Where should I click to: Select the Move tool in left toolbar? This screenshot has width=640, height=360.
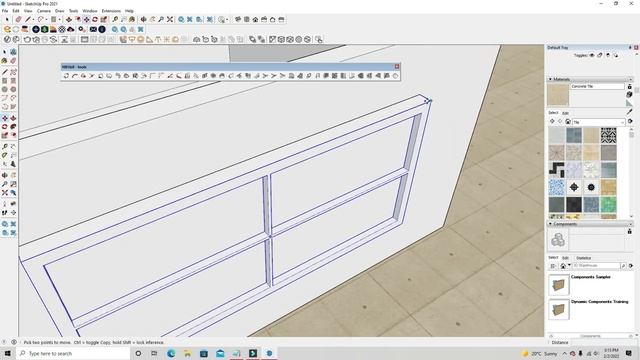5,118
